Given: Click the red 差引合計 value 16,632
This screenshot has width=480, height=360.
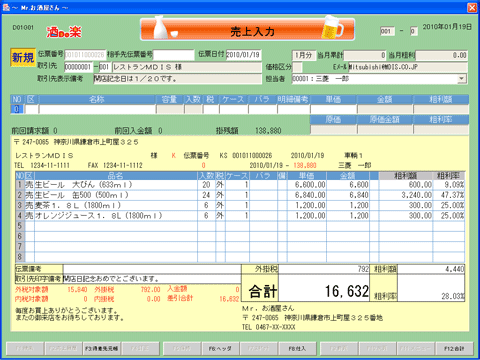Looking at the screenshot, I should coord(229,299).
